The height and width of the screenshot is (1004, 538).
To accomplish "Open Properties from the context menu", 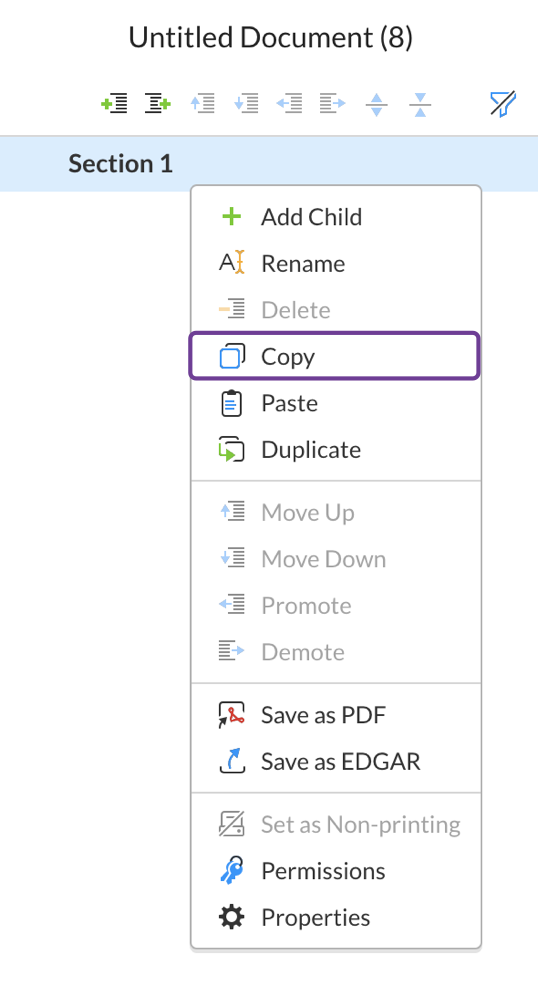I will (336, 918).
